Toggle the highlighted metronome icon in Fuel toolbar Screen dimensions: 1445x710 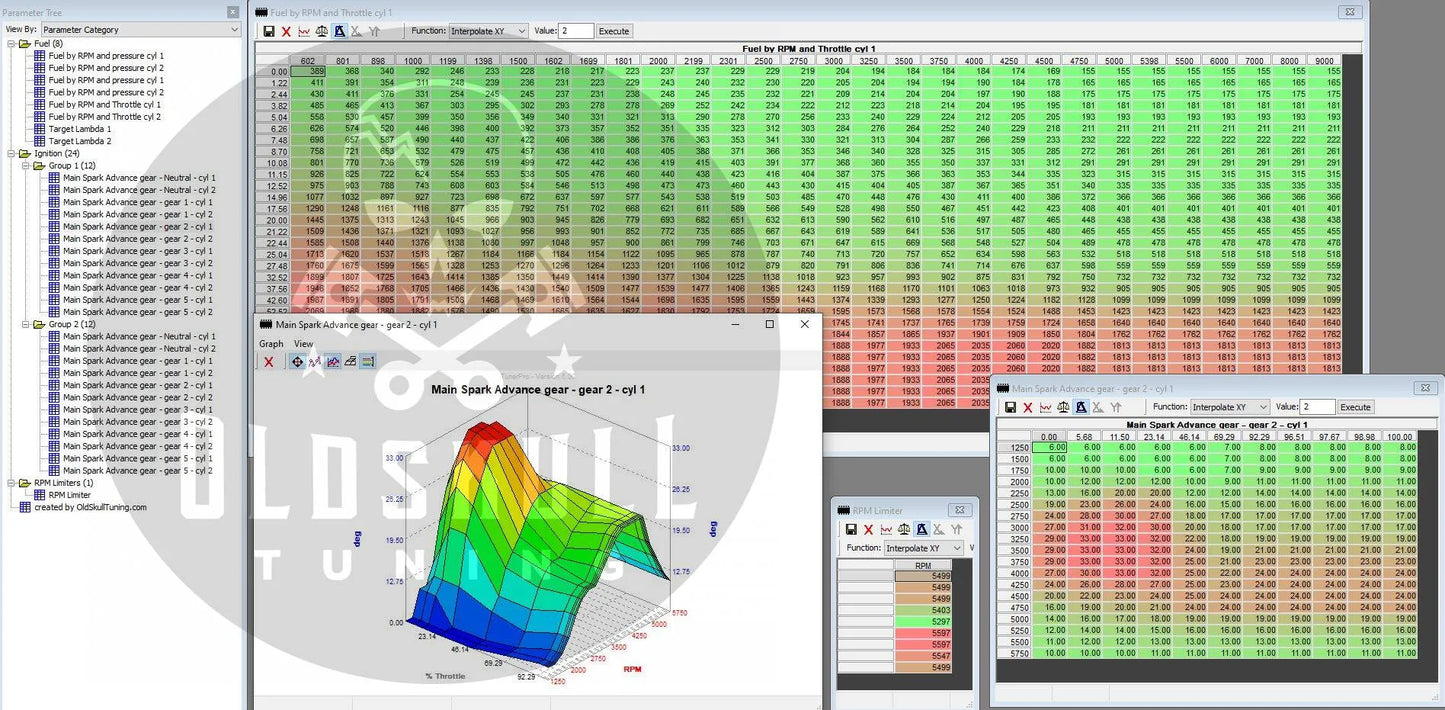pos(340,31)
